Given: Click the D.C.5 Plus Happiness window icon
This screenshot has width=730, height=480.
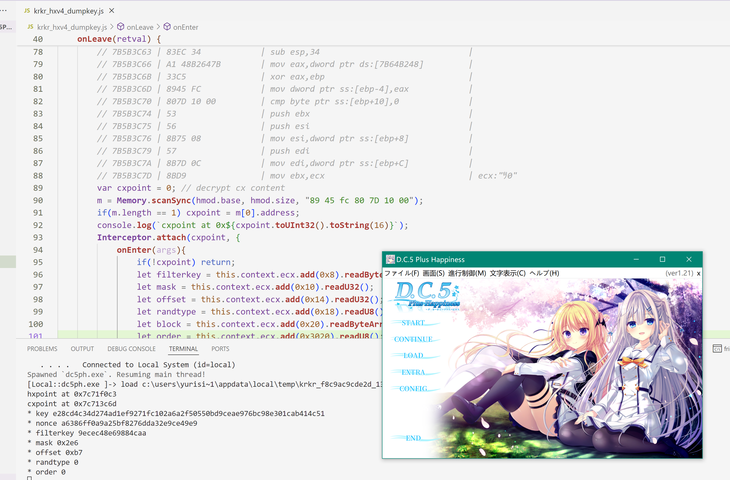Looking at the screenshot, I should click(390, 259).
